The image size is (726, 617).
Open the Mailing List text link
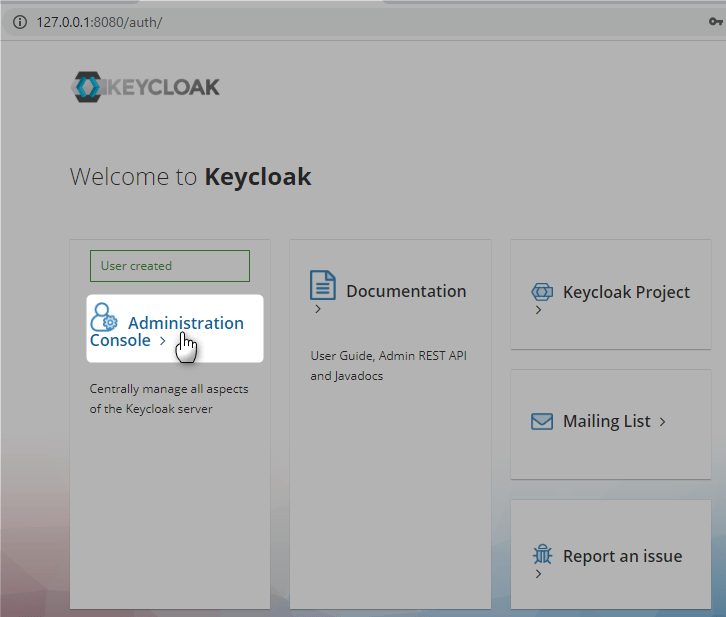(x=606, y=421)
